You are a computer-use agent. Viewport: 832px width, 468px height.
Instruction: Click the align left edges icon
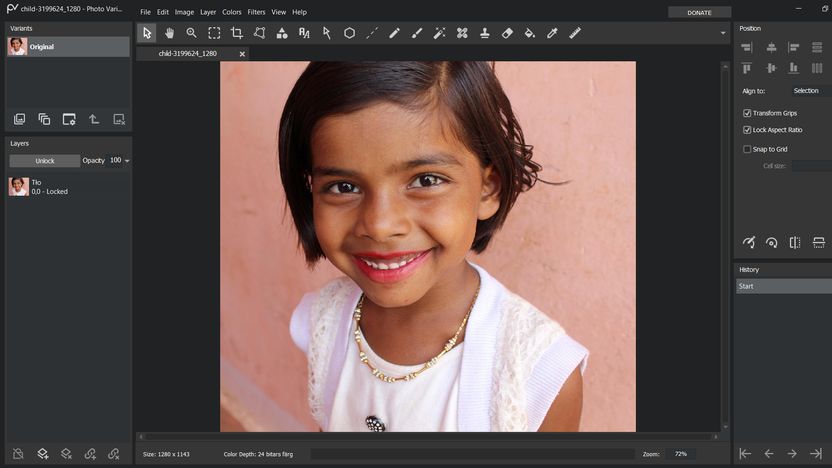click(x=794, y=48)
